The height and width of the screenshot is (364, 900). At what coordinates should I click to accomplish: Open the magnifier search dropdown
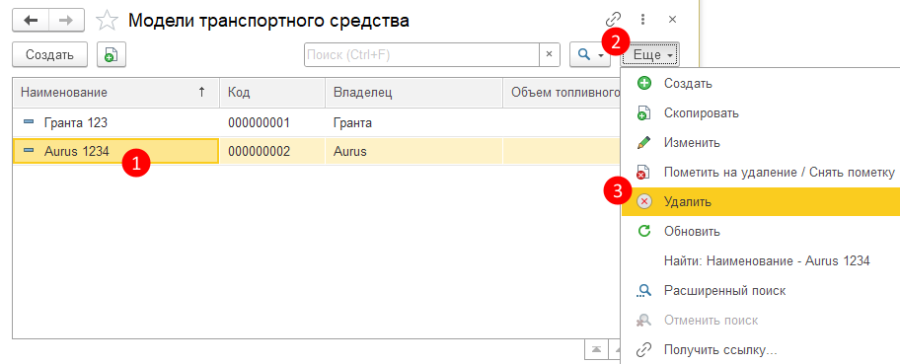pos(590,55)
